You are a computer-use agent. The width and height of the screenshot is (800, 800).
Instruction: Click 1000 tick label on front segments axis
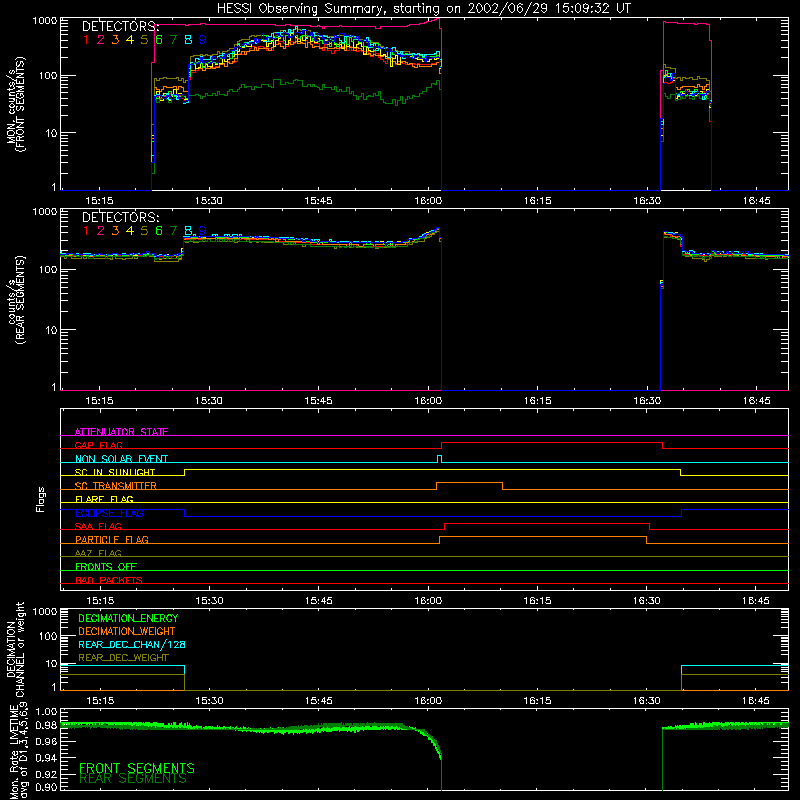pos(45,21)
